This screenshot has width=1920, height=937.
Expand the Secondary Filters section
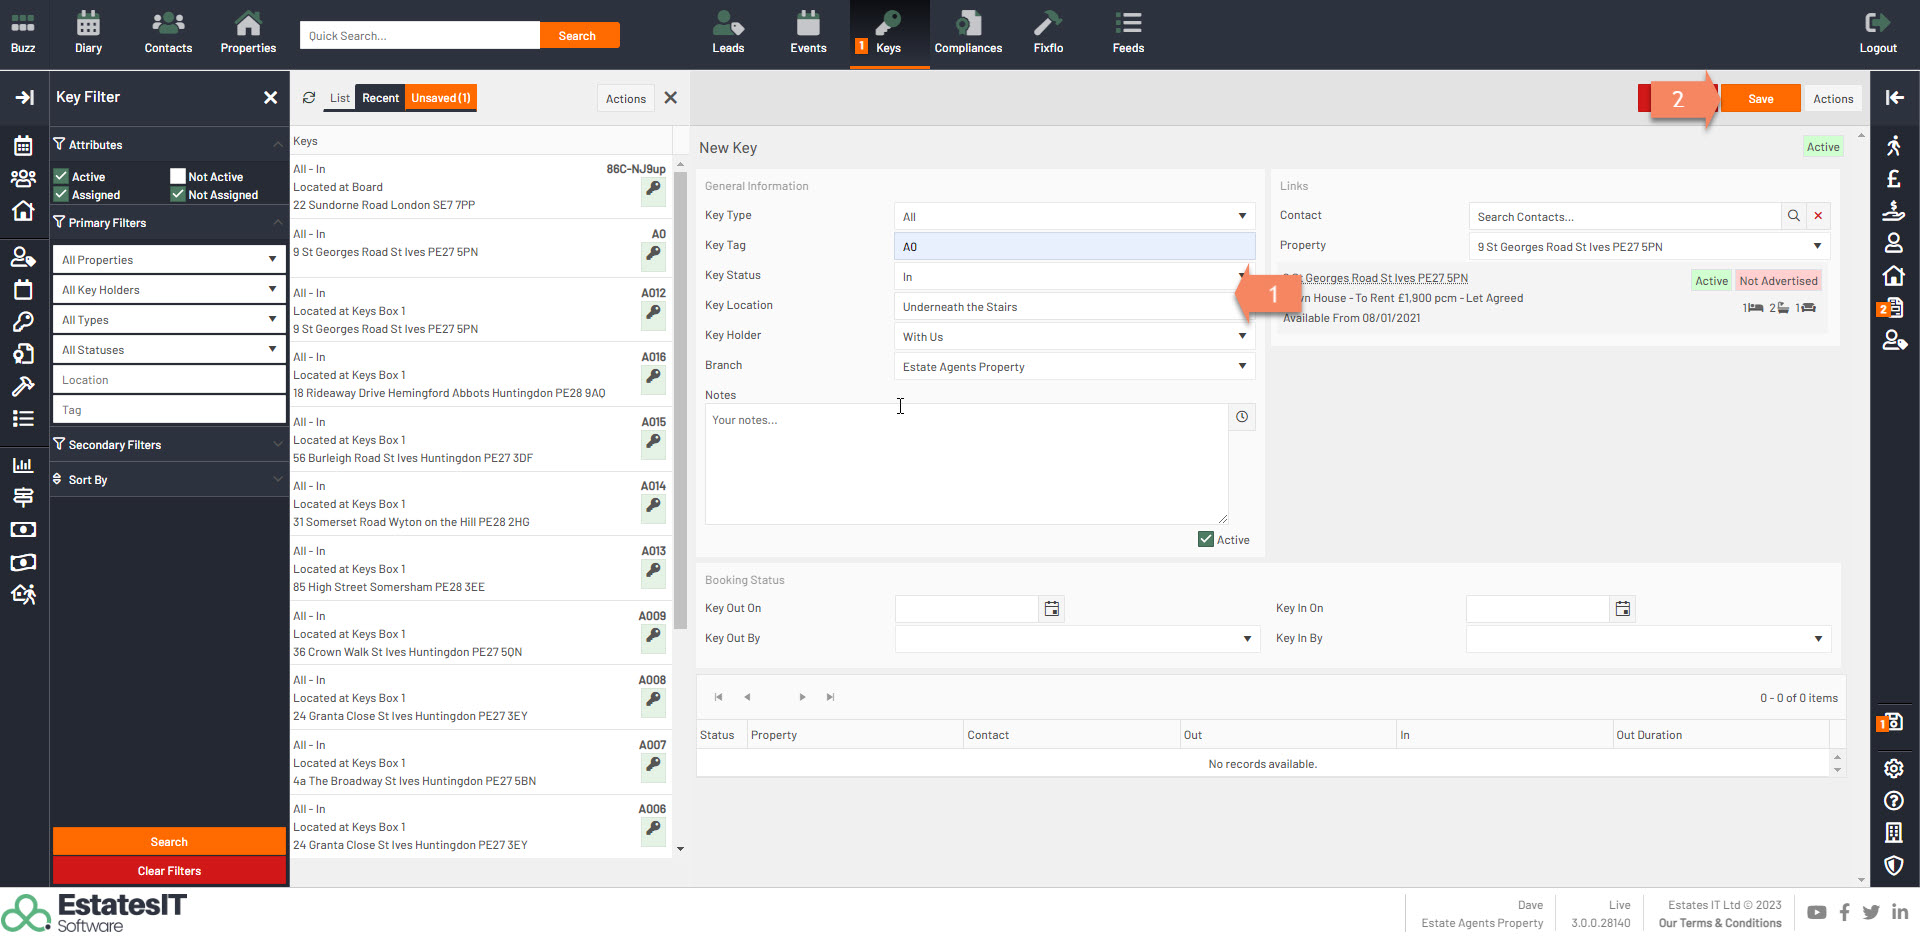[168, 445]
